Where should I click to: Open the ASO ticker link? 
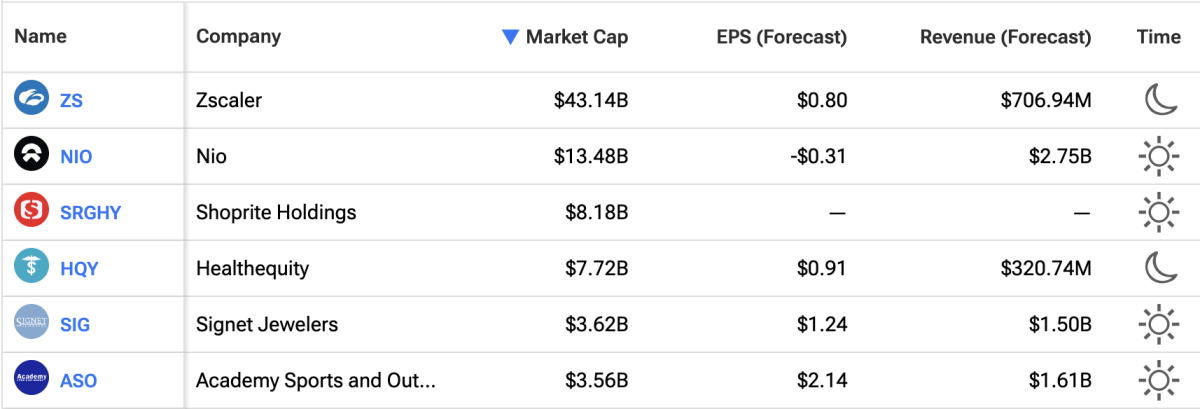(x=79, y=381)
